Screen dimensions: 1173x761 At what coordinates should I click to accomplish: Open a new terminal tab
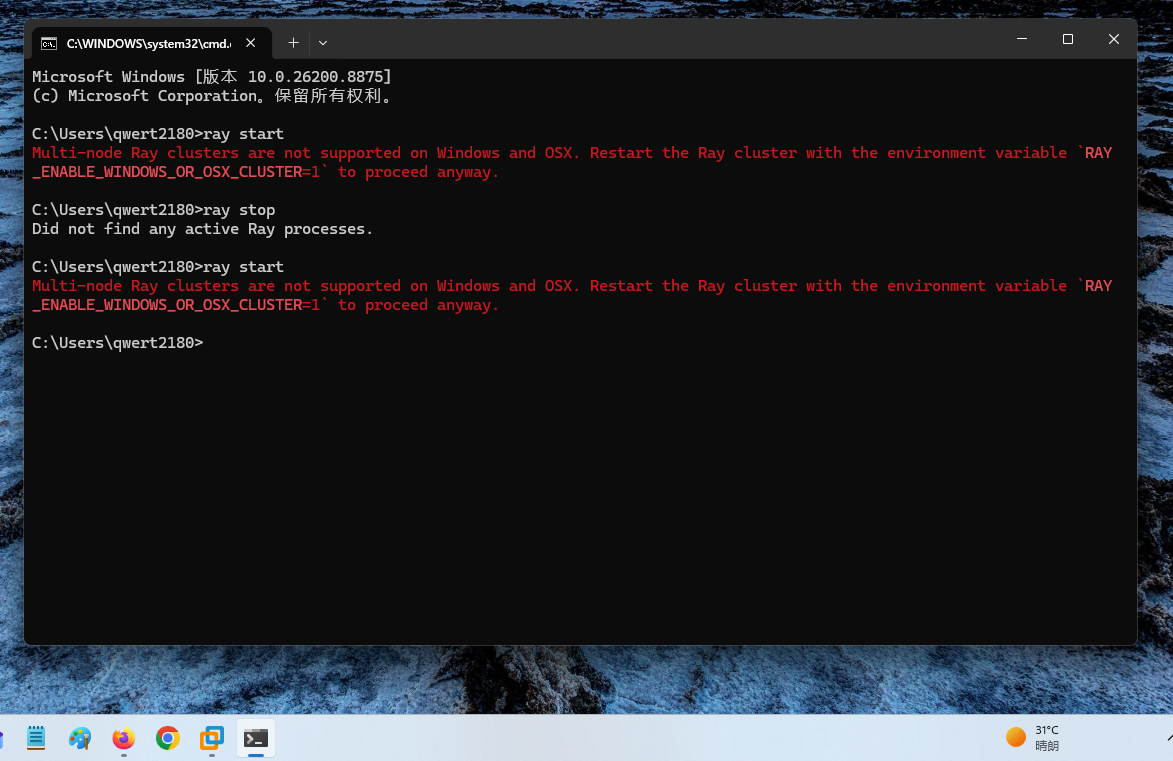(x=293, y=43)
